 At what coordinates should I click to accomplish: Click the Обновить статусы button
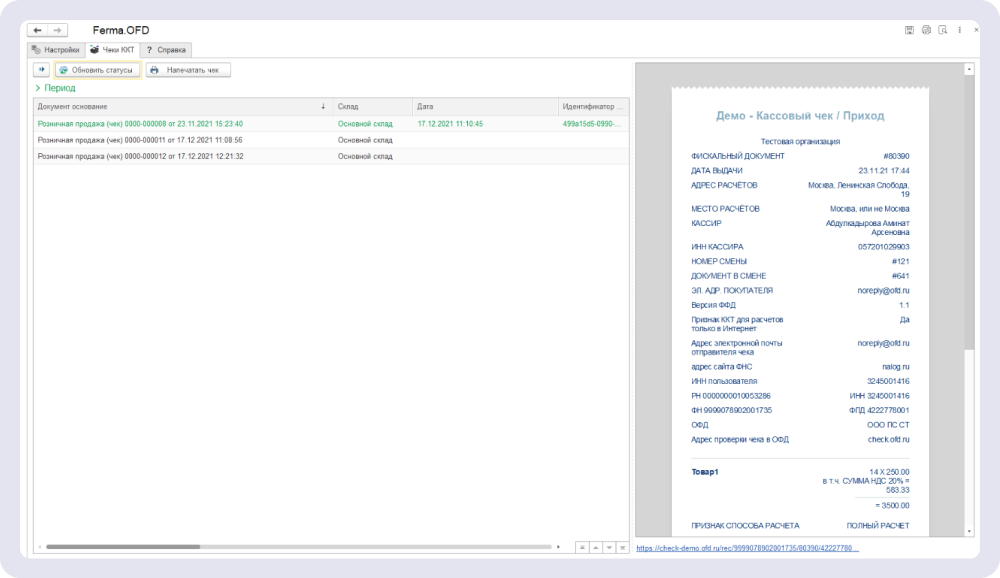[x=97, y=70]
